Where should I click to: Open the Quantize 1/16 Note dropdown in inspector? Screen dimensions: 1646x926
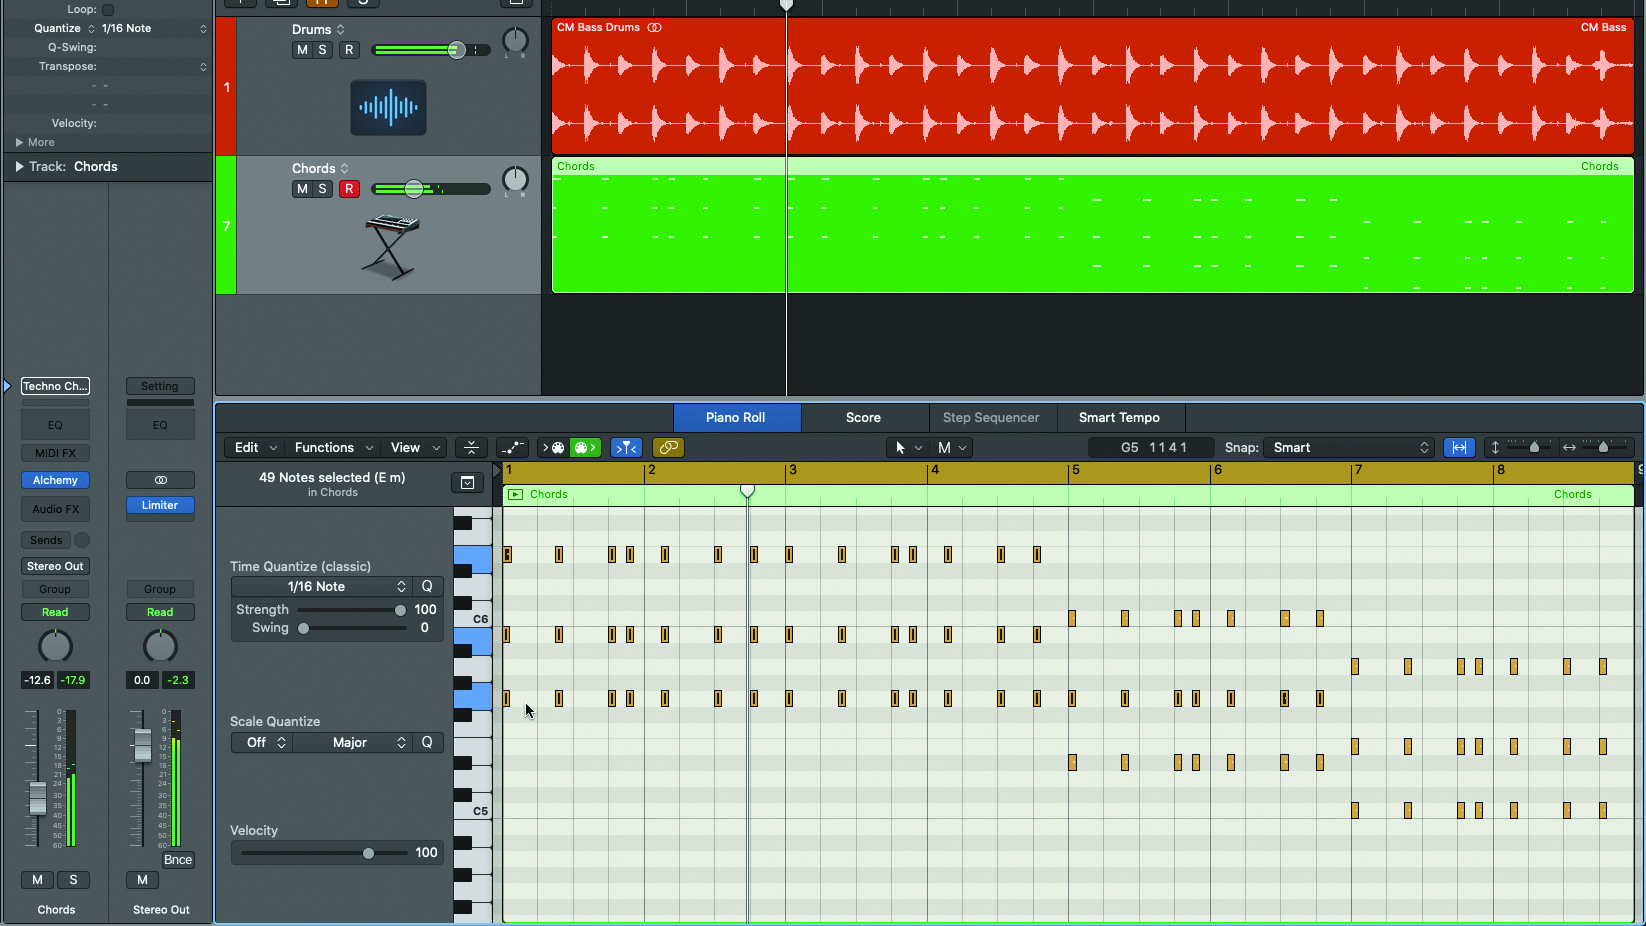[154, 29]
